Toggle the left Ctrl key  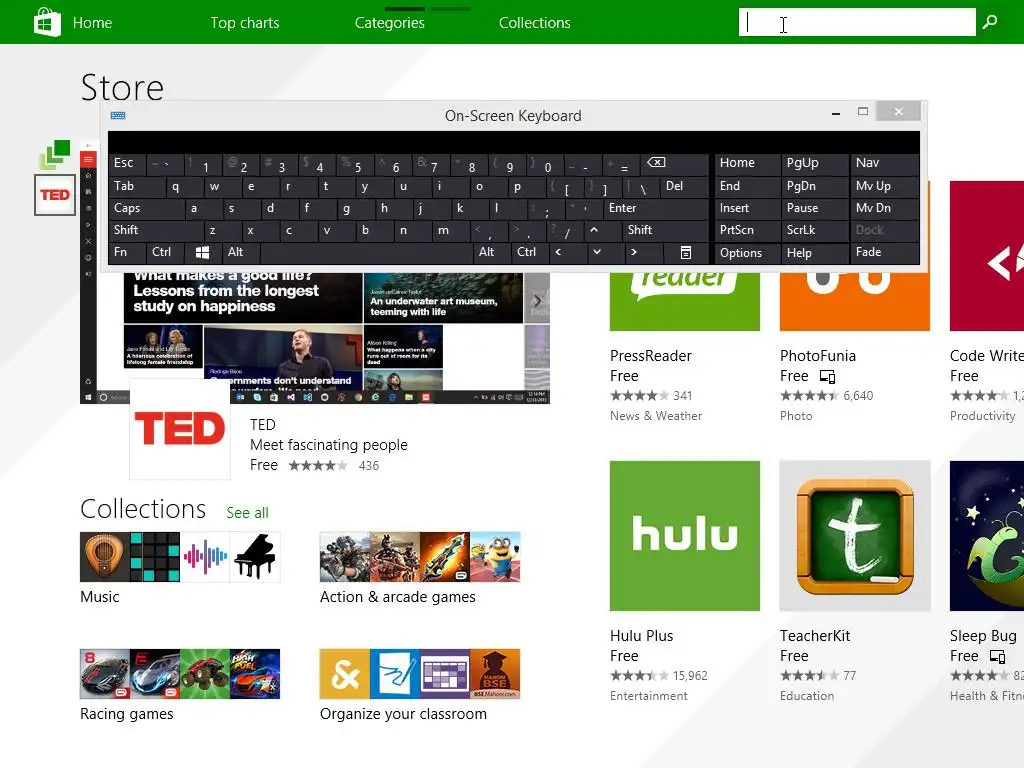tap(165, 252)
